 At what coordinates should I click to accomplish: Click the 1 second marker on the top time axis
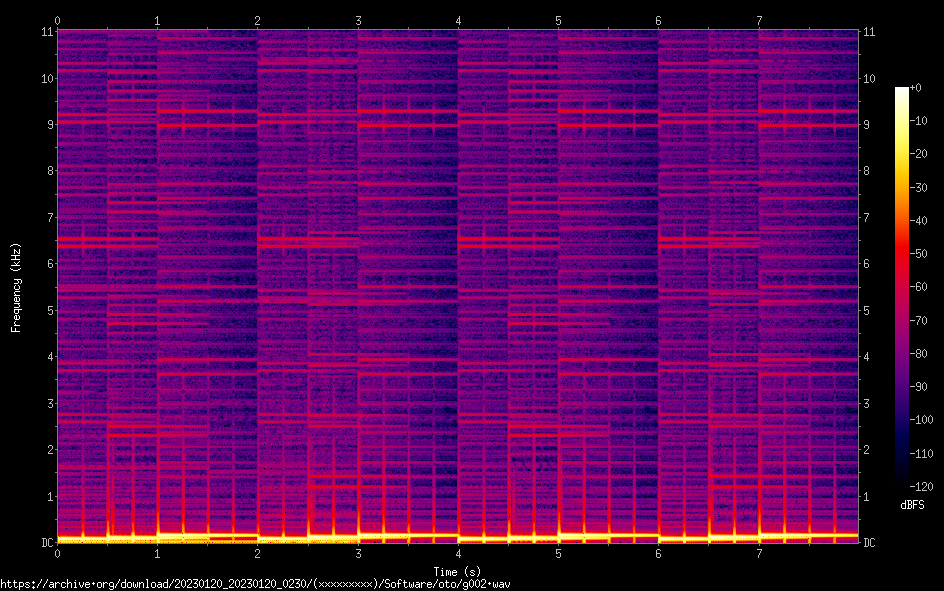[157, 20]
